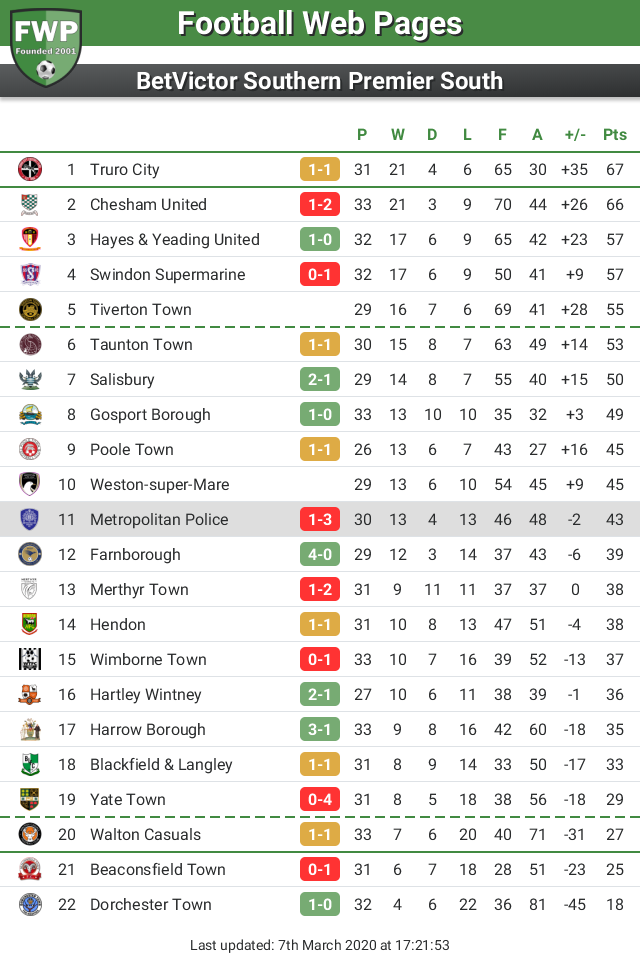Click Yate Town club badge
The image size is (640, 975).
(30, 799)
